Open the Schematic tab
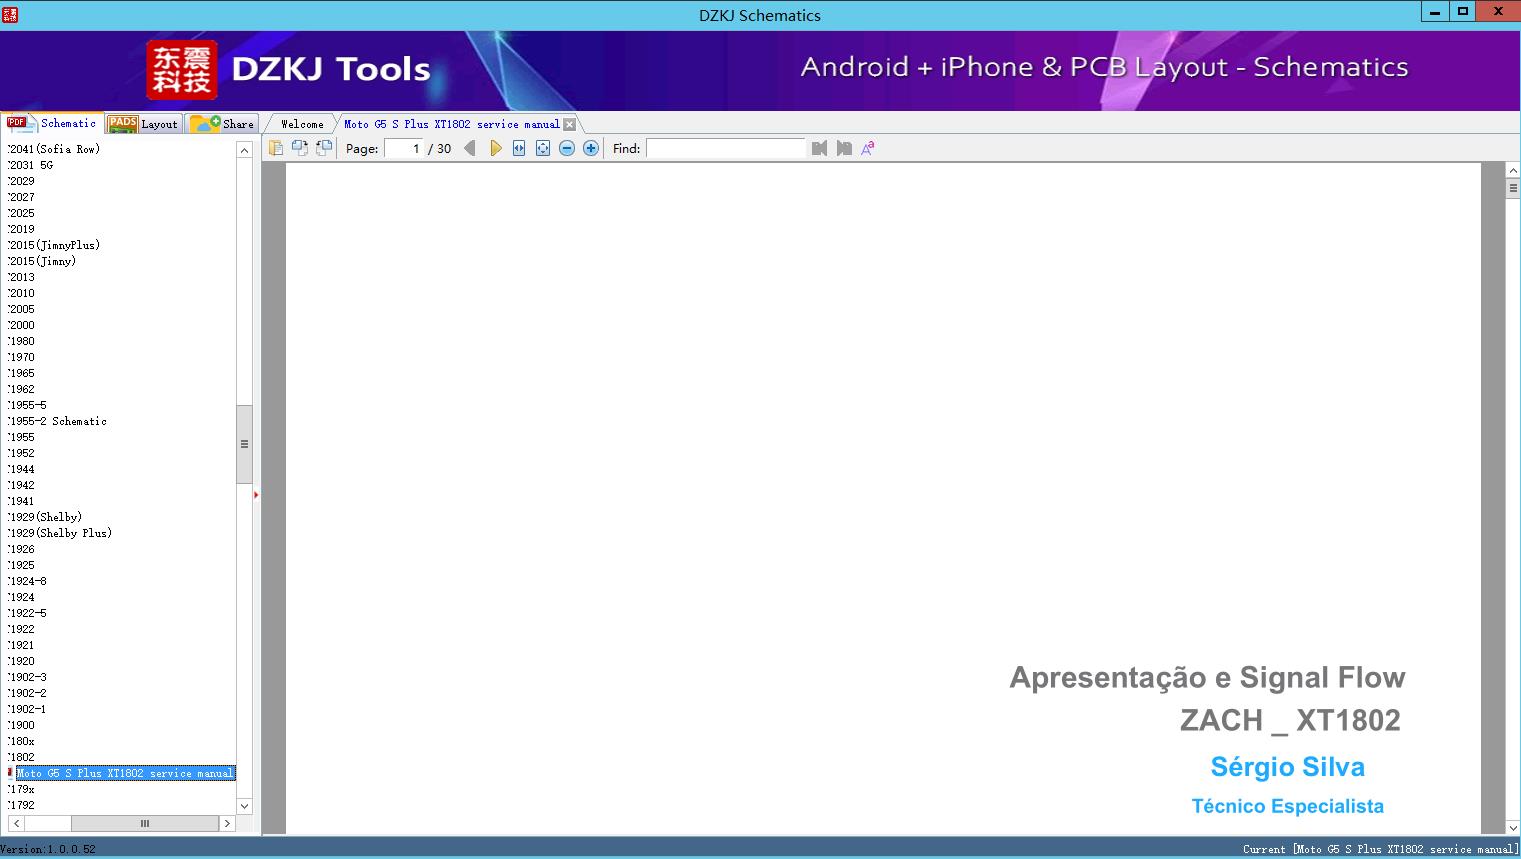The width and height of the screenshot is (1521, 859). click(x=52, y=123)
